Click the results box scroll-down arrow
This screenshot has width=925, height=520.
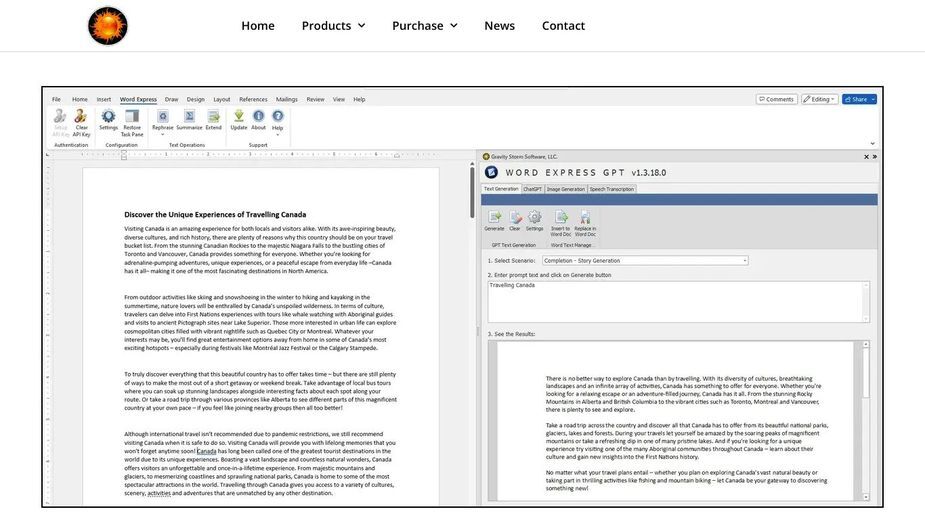[x=866, y=497]
